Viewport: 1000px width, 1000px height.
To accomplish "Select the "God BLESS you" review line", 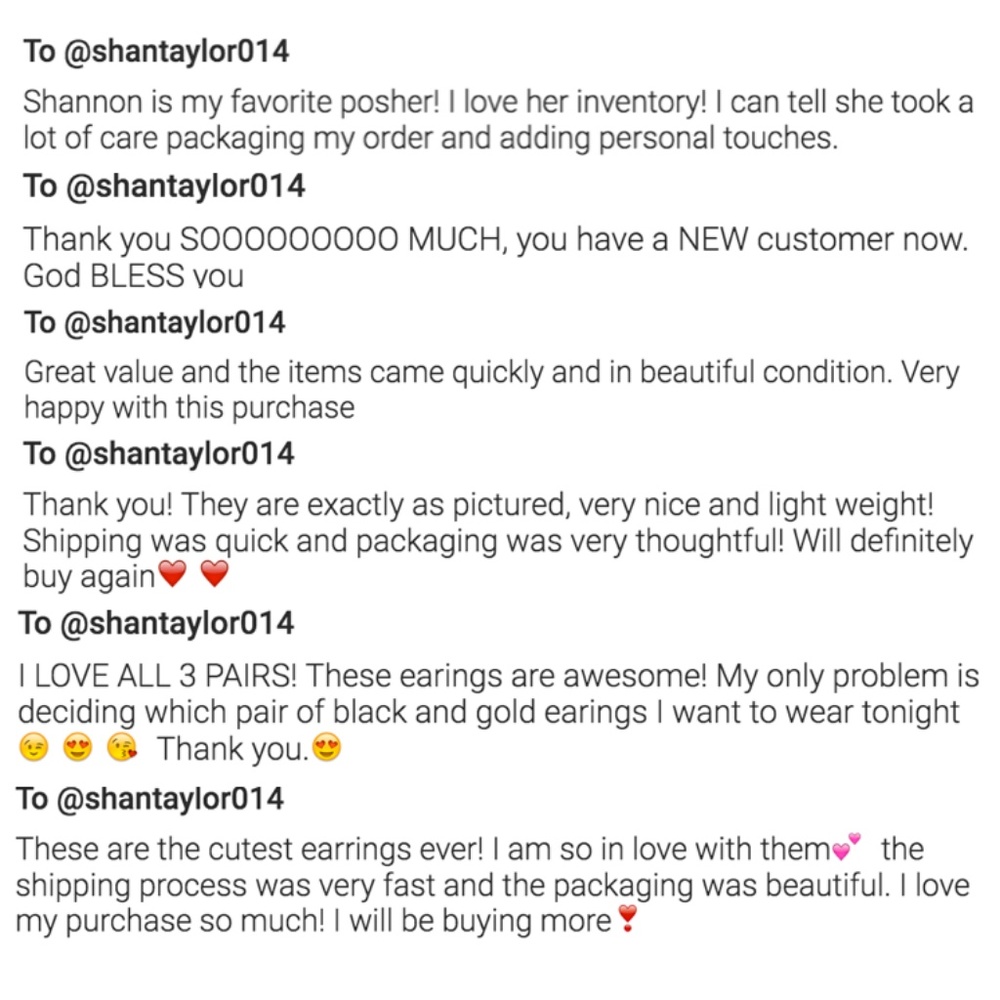I will tap(133, 276).
